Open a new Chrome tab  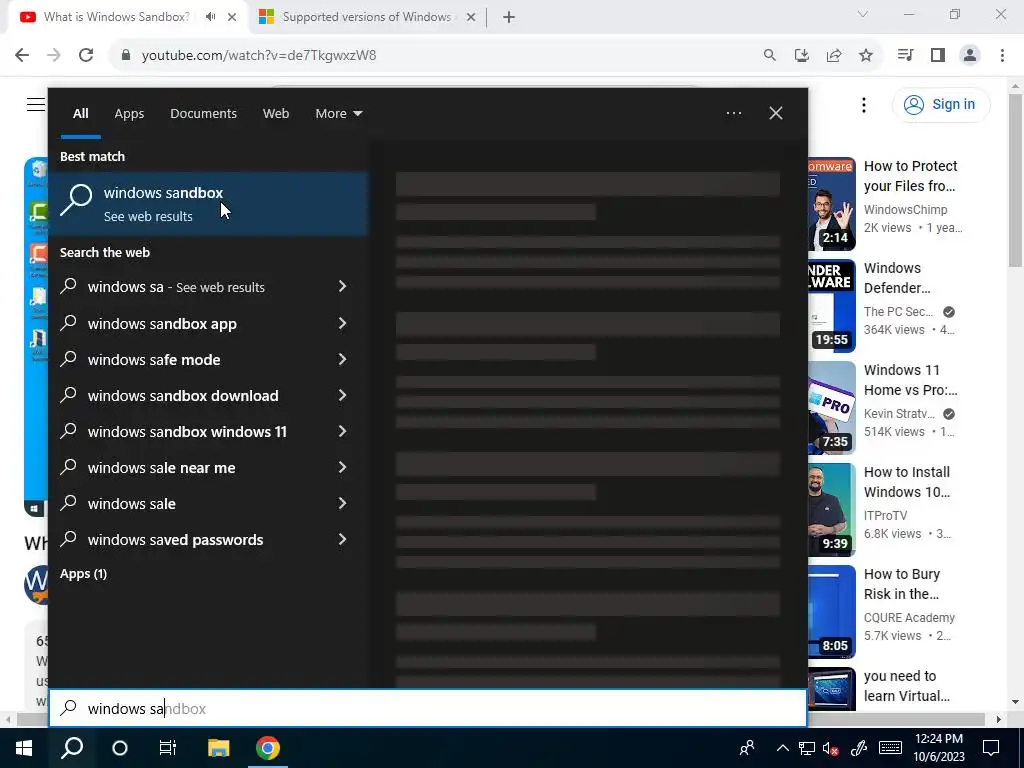(509, 17)
